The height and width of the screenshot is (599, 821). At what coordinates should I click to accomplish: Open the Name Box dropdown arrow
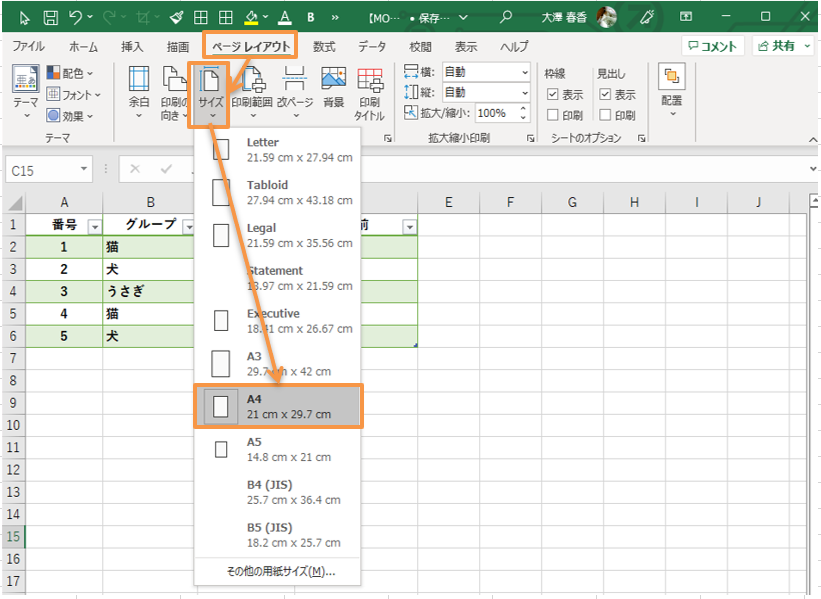(x=83, y=169)
